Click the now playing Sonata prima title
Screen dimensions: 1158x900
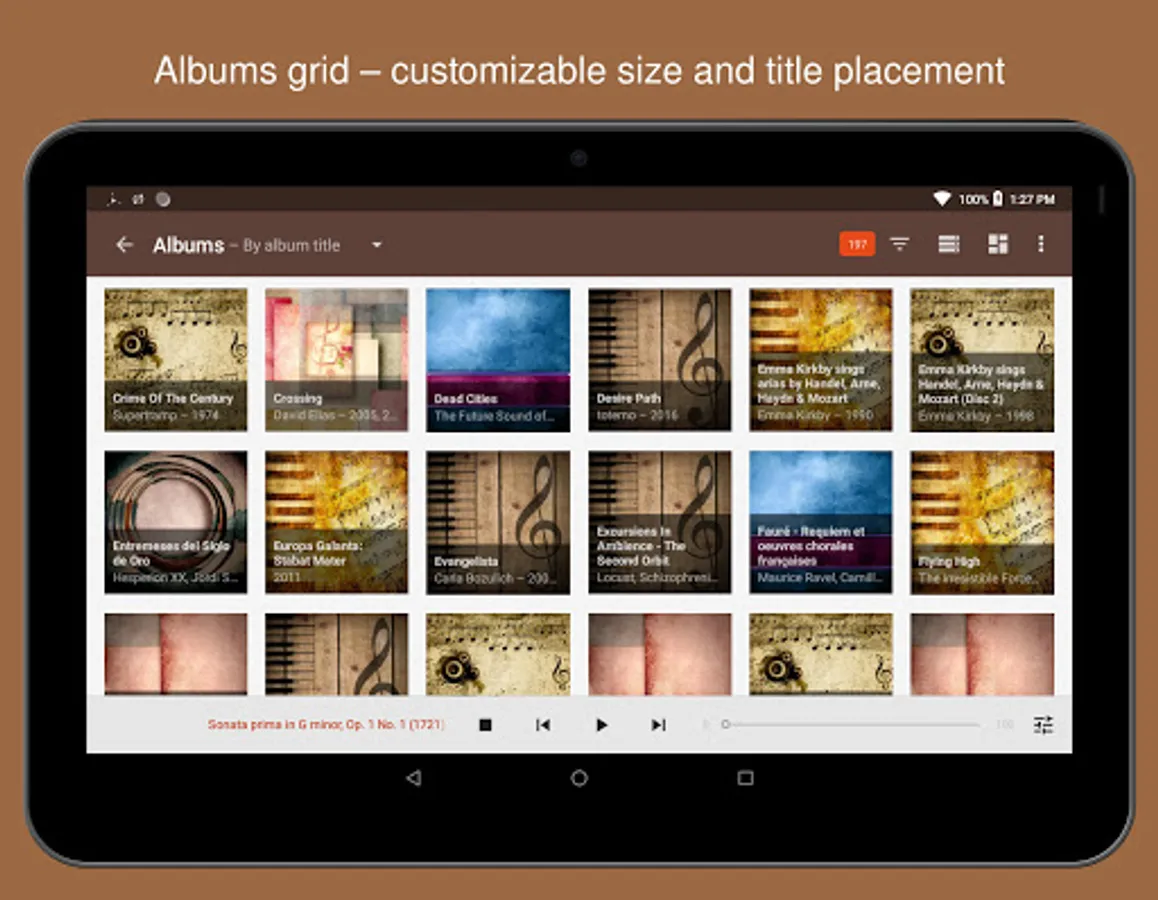pyautogui.click(x=326, y=724)
